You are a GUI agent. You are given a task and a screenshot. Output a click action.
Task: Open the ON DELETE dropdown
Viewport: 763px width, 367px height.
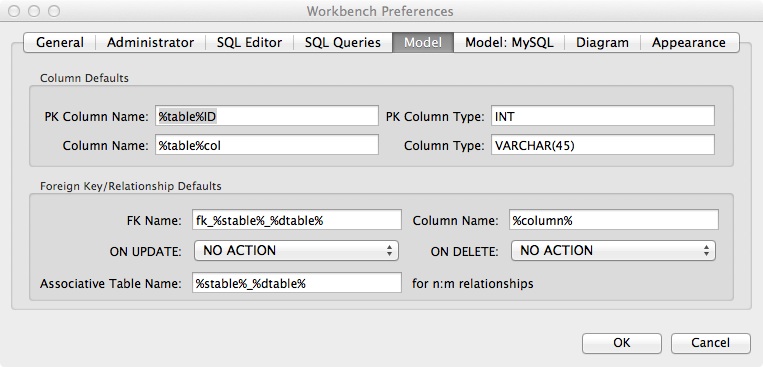(x=613, y=251)
